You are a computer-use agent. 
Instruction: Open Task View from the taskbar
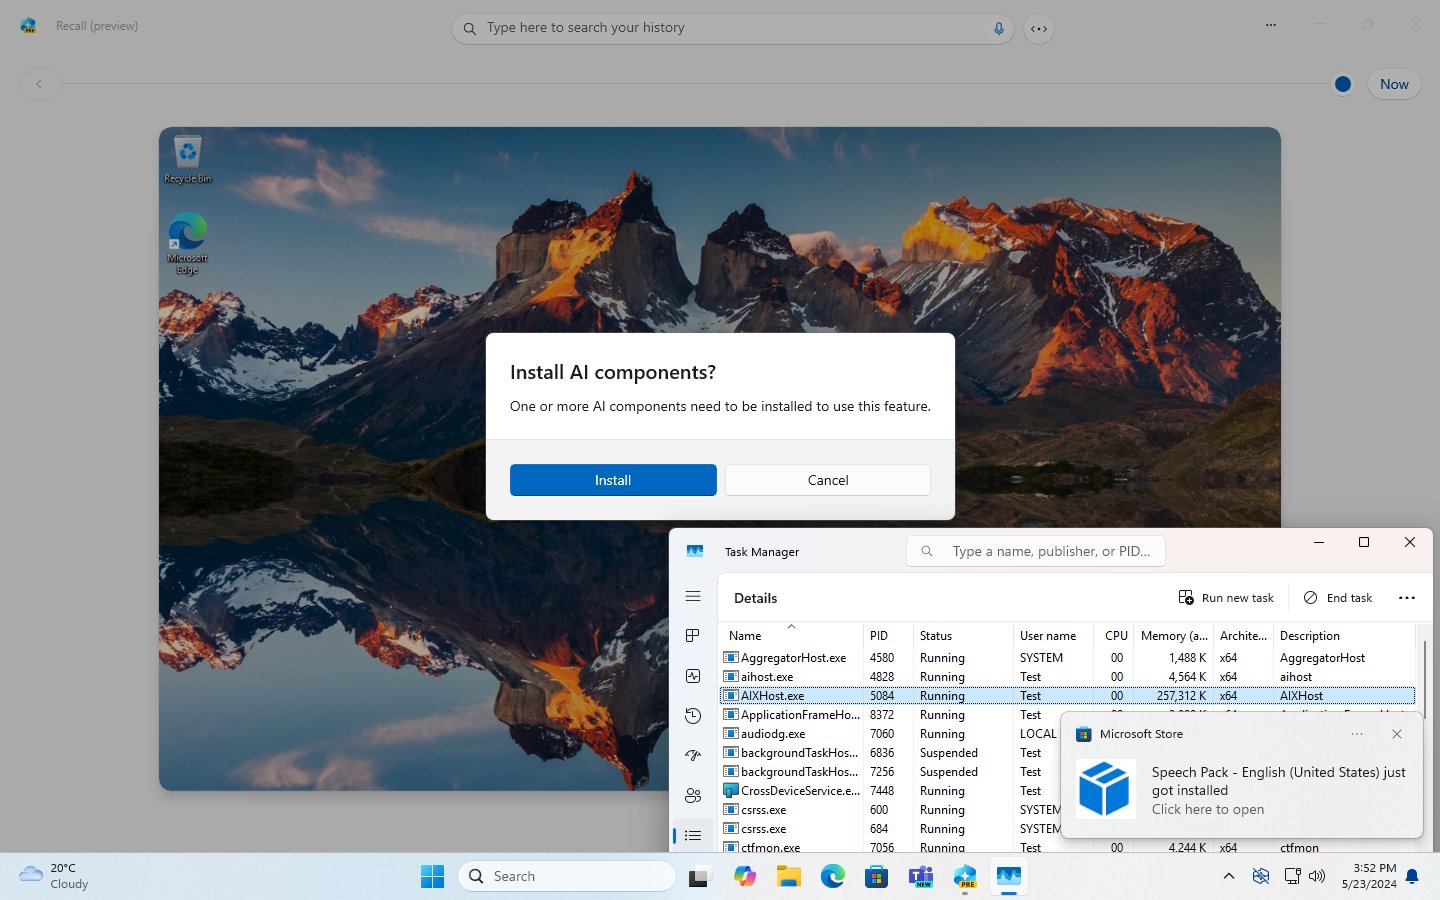tap(699, 877)
